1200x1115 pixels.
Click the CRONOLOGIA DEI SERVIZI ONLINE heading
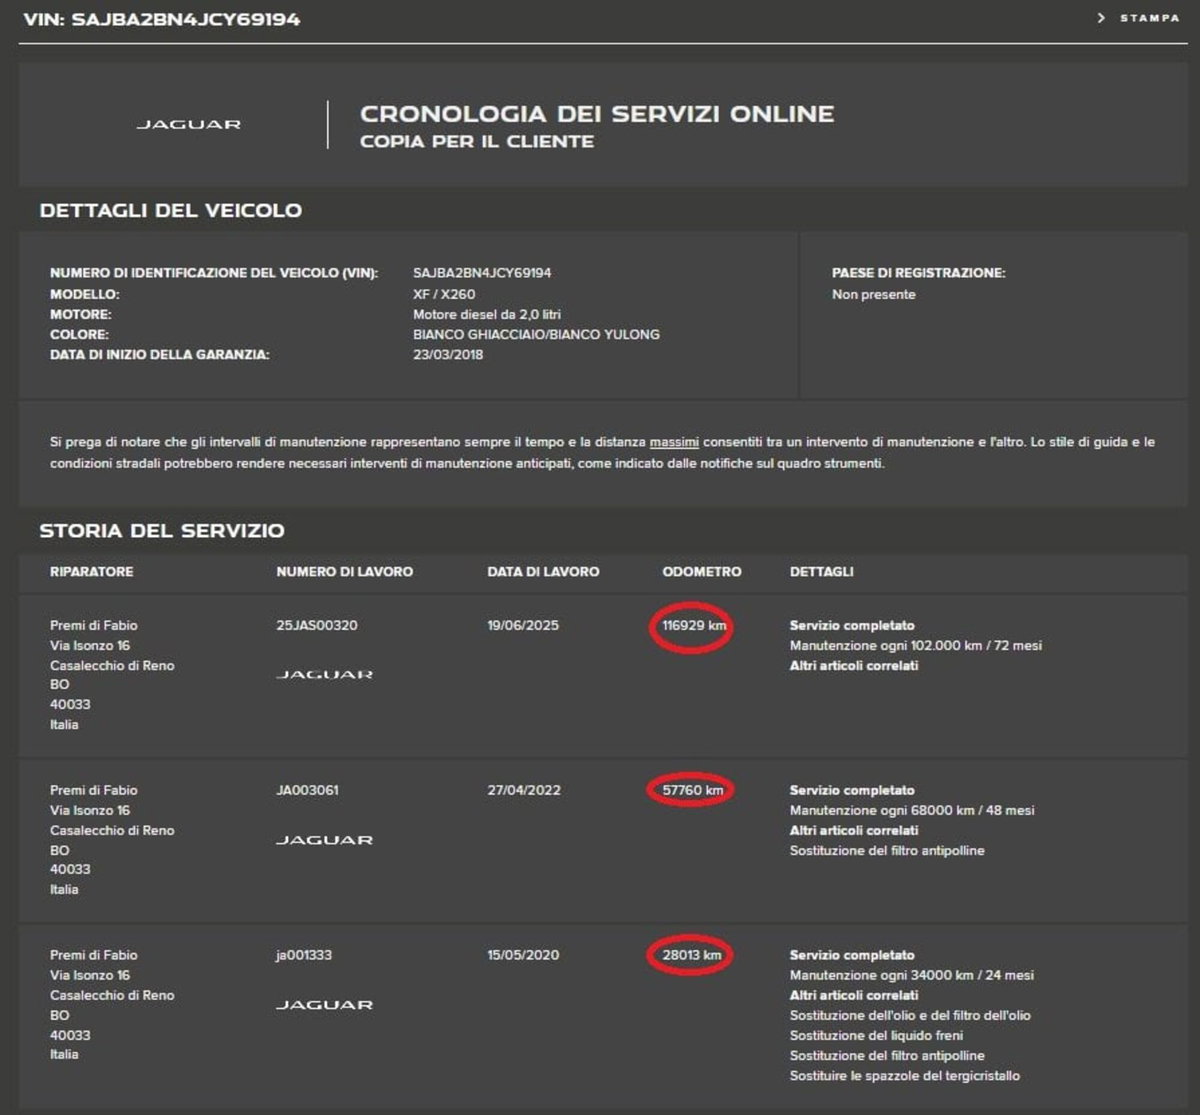[597, 114]
